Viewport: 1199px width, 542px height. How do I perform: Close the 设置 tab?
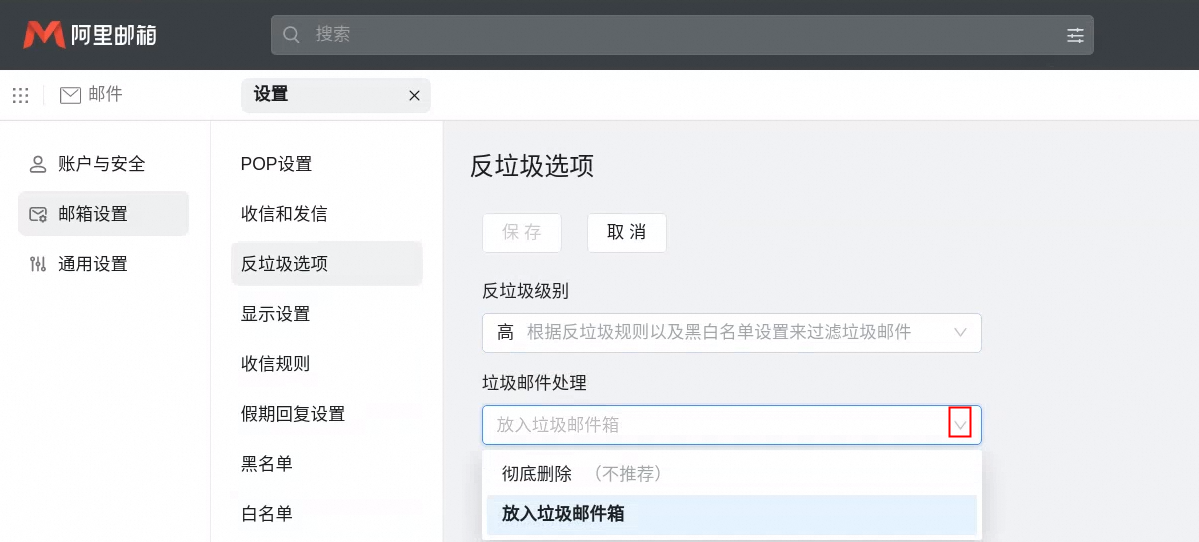point(414,95)
